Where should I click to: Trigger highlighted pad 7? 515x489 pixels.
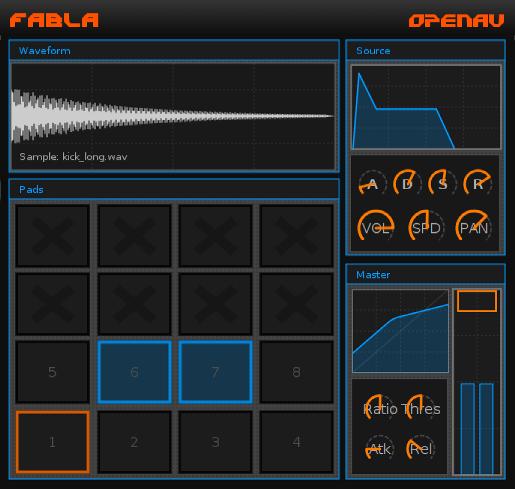pos(215,372)
